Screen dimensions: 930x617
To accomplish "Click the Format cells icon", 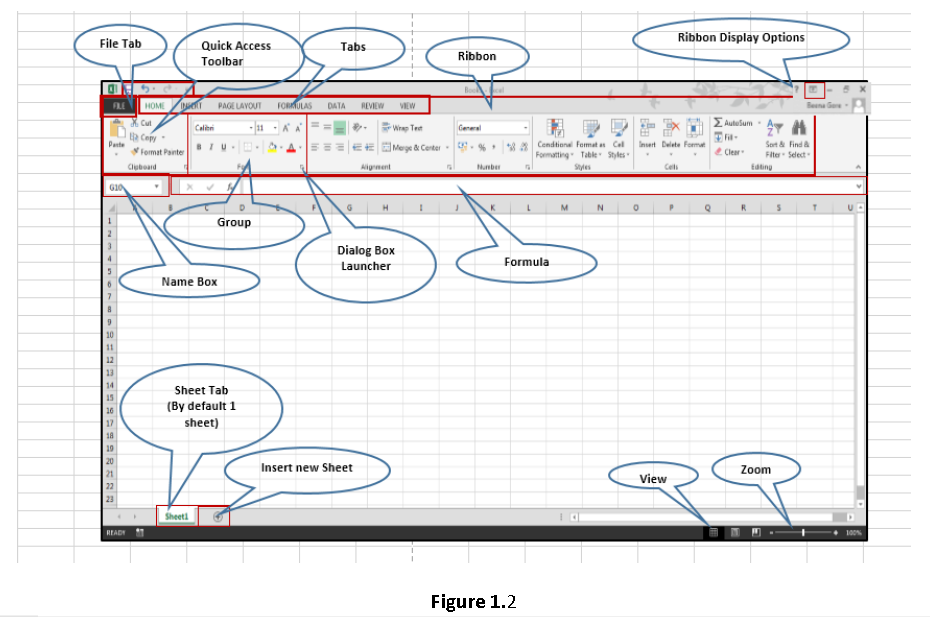I will coord(695,128).
